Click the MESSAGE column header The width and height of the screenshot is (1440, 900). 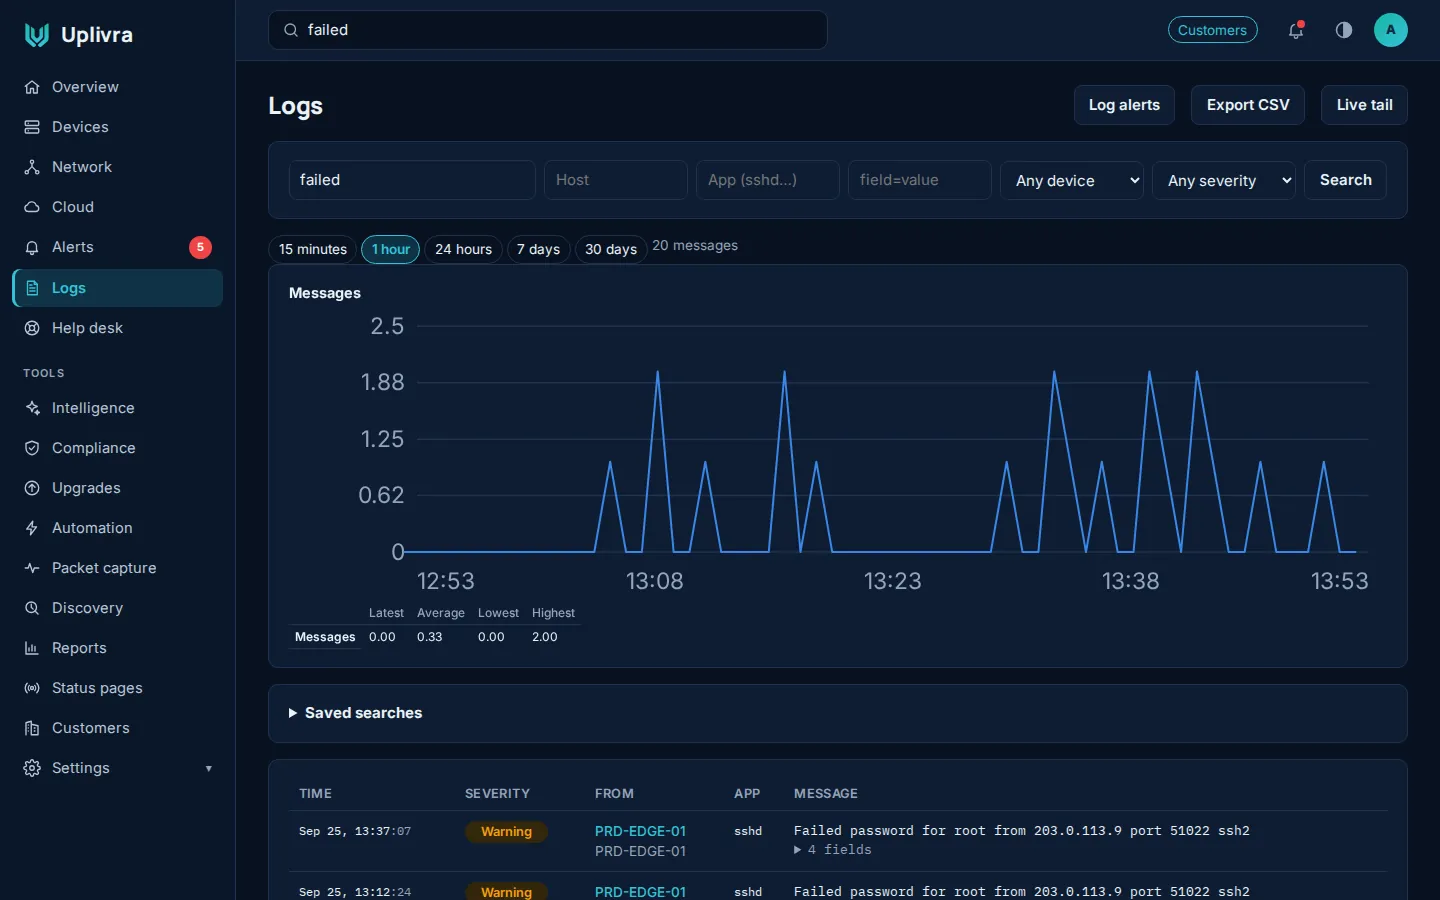826,794
